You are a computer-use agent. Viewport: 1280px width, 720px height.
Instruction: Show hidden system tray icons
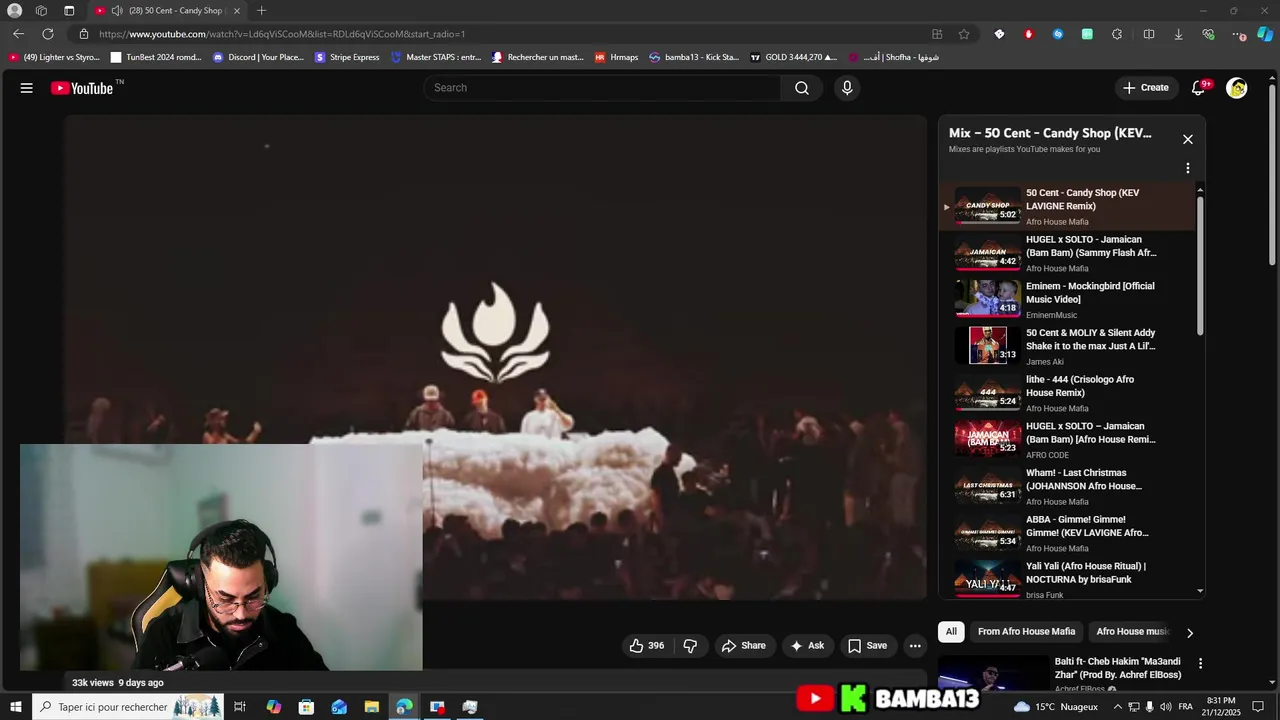click(x=1118, y=707)
